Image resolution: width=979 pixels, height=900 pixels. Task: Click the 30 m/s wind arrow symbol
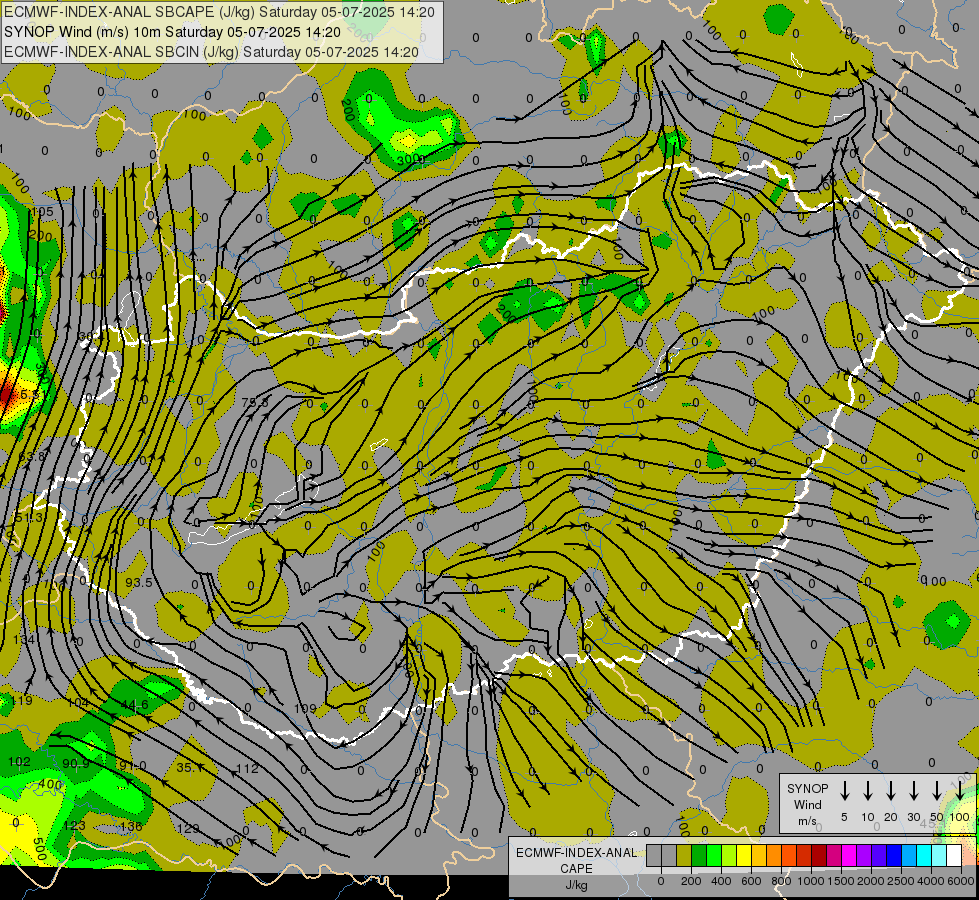914,791
